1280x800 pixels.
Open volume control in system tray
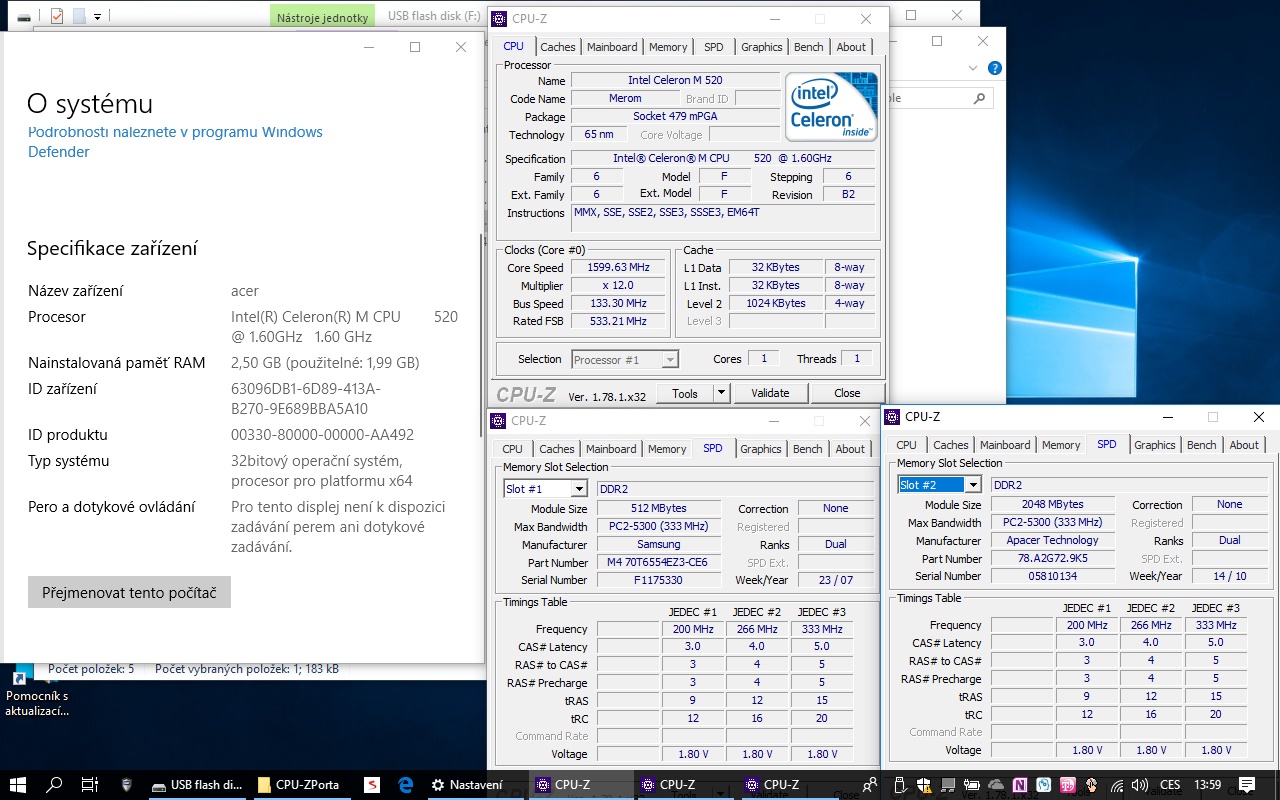1139,785
